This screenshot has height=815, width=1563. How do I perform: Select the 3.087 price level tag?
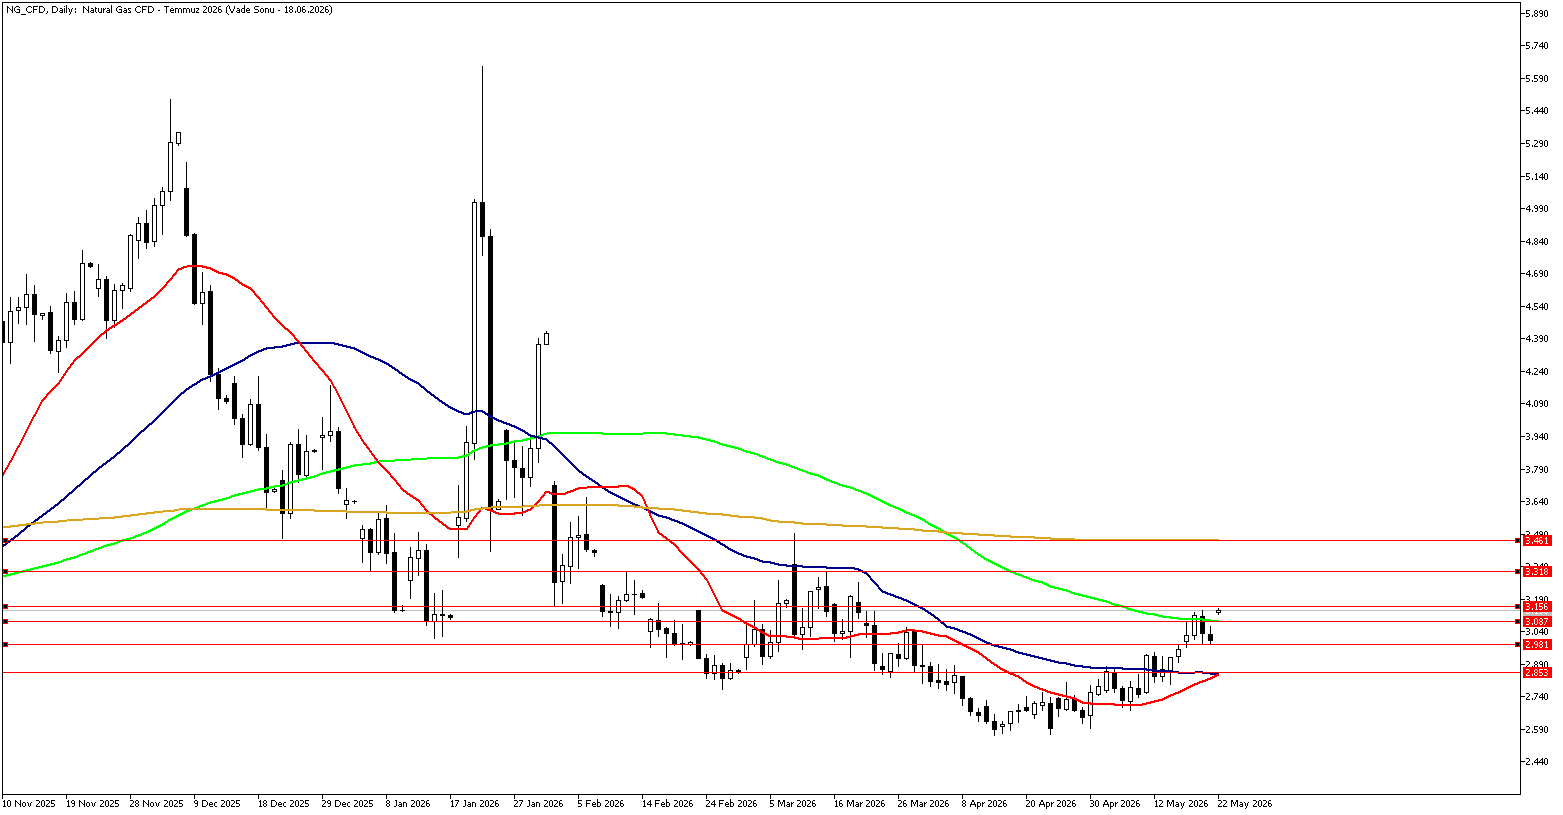pyautogui.click(x=1537, y=621)
